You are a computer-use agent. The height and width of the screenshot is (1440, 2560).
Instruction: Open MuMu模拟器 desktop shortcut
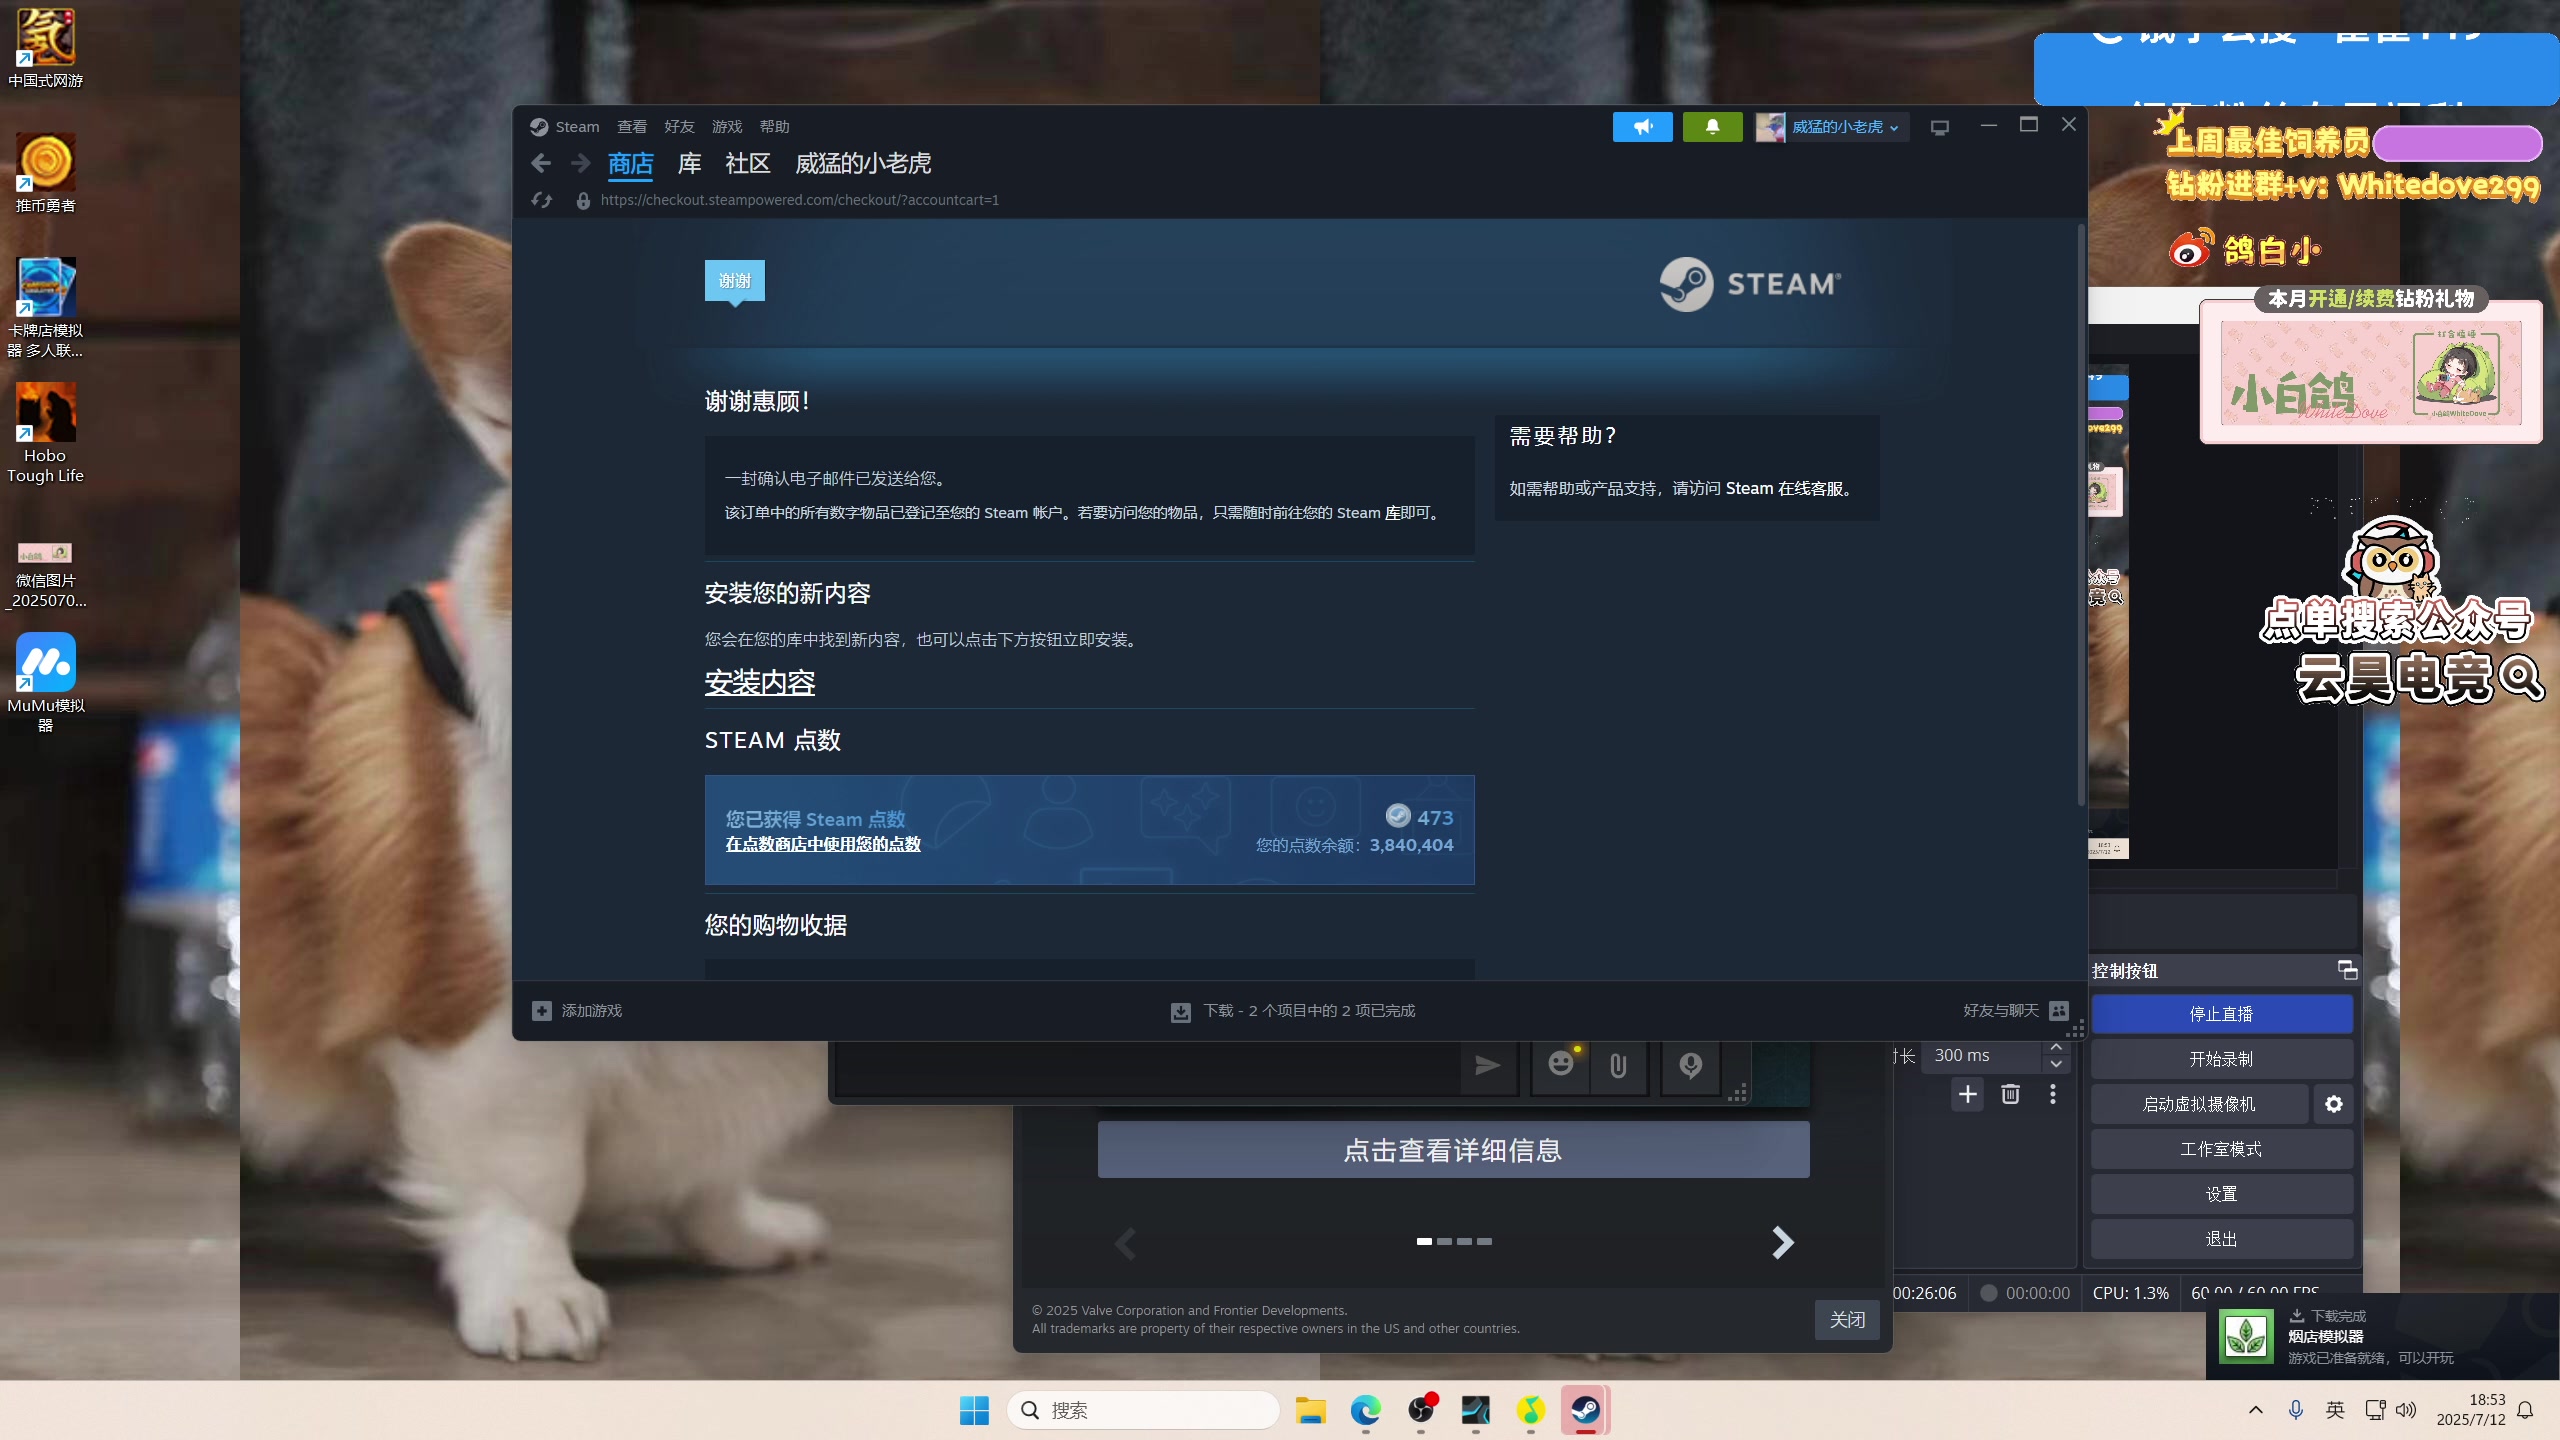(45, 683)
